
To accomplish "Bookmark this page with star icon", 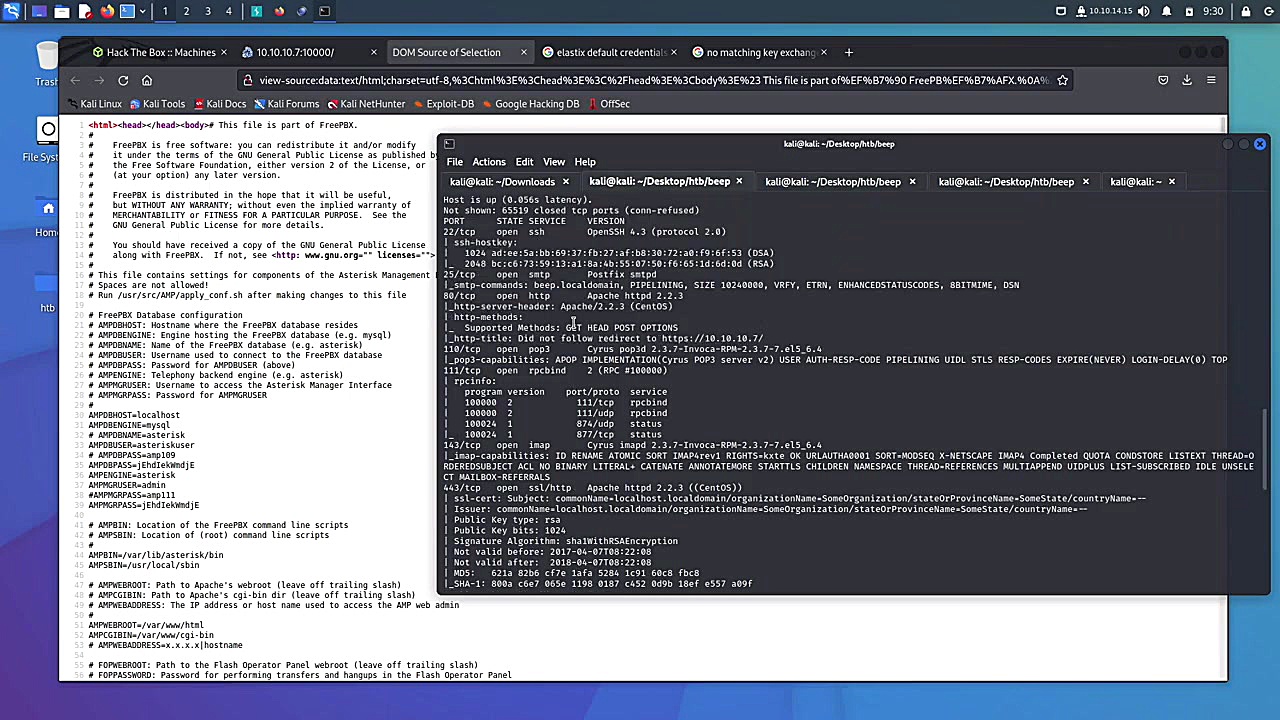I will point(1062,80).
